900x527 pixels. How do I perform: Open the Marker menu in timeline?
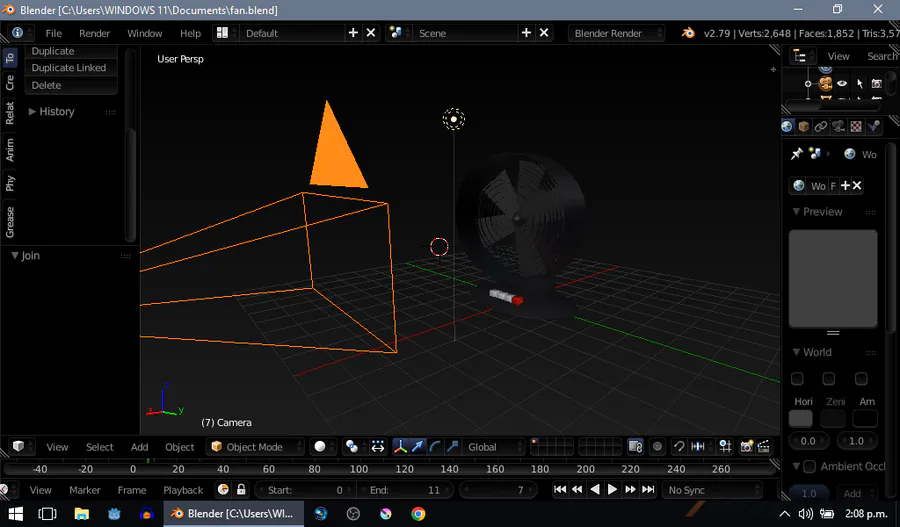tap(85, 490)
